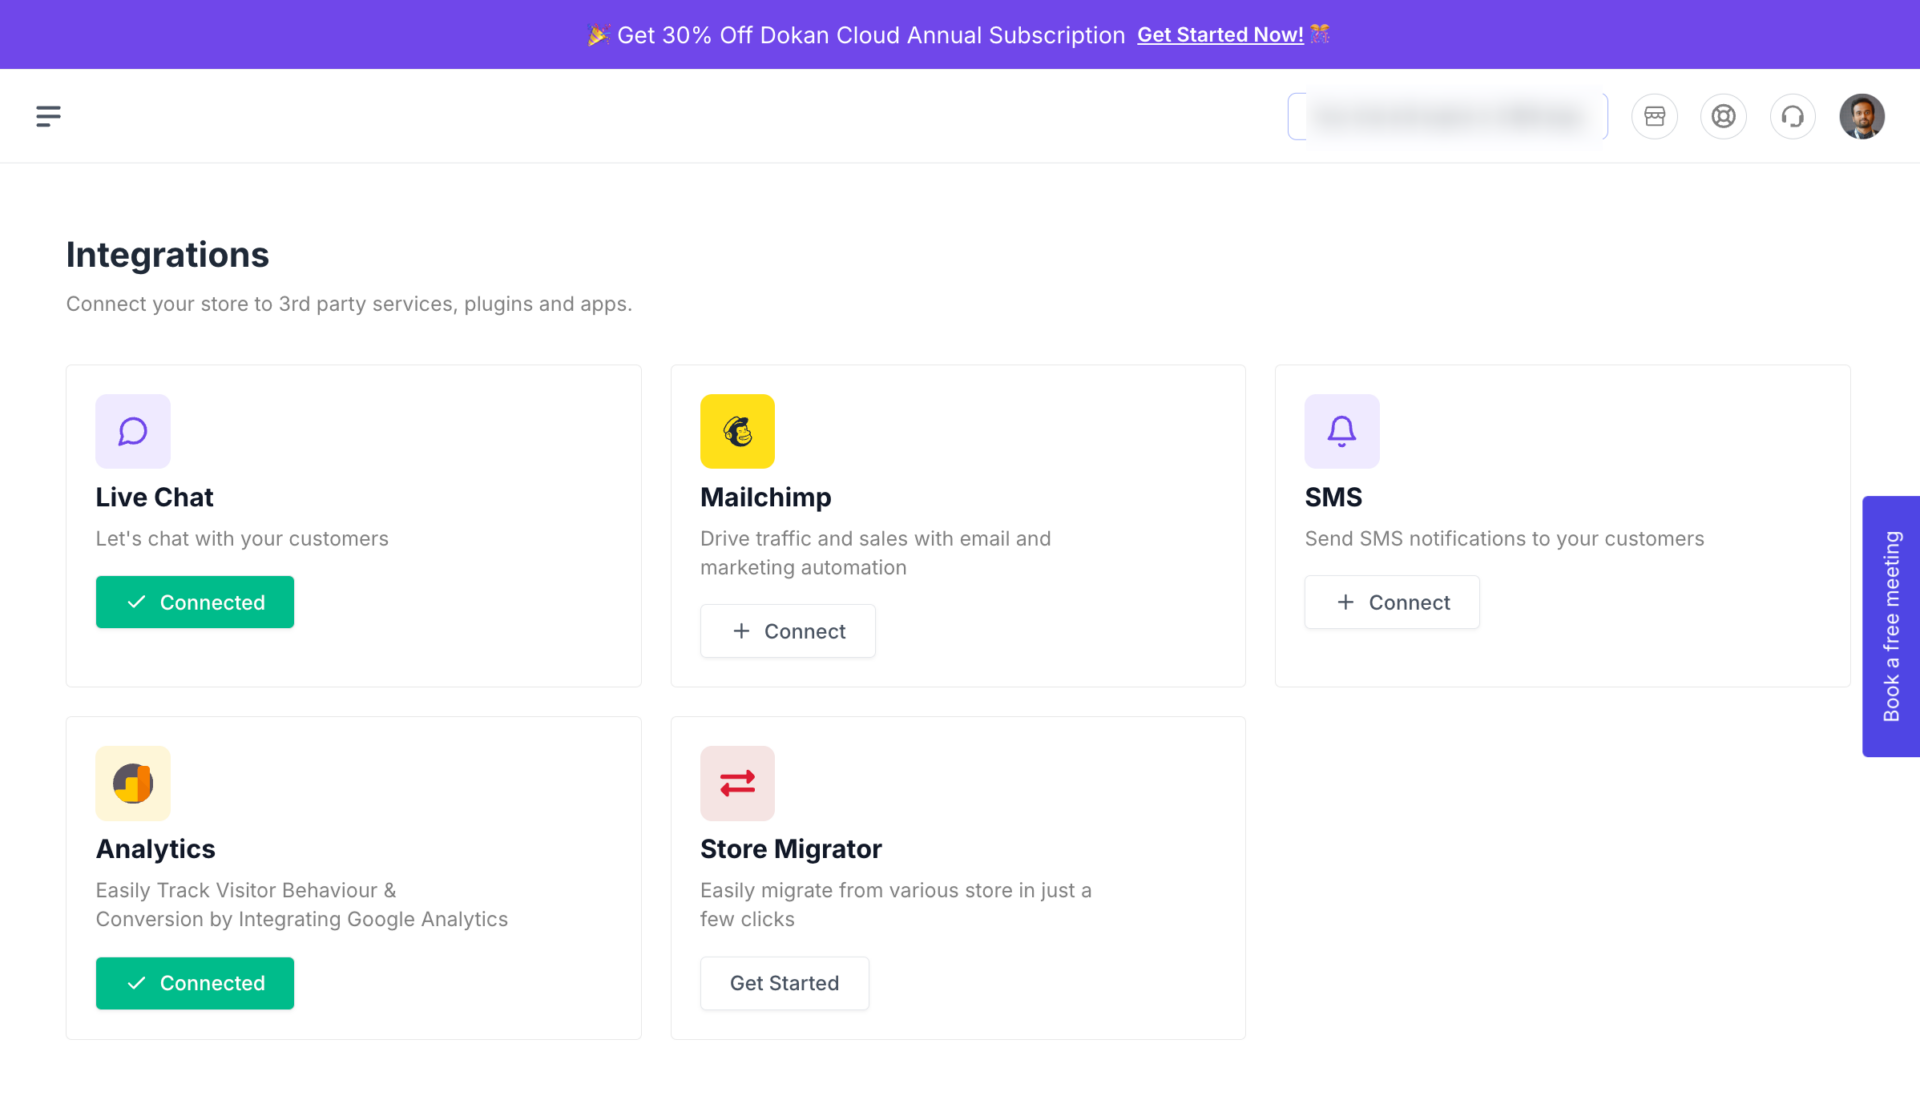Click the Live Chat speech bubble icon
The width and height of the screenshot is (1920, 1104).
(133, 431)
